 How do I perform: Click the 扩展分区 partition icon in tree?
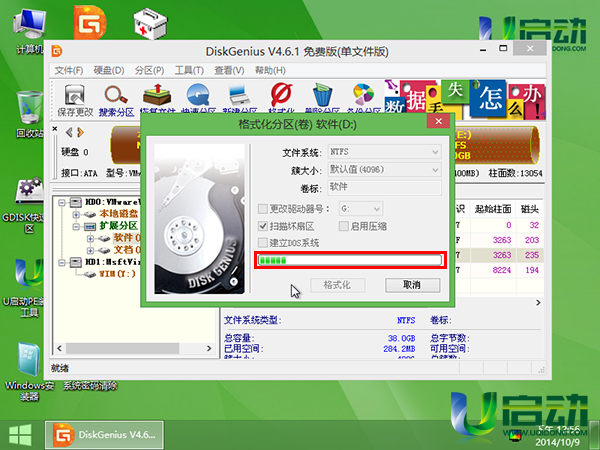tap(90, 226)
